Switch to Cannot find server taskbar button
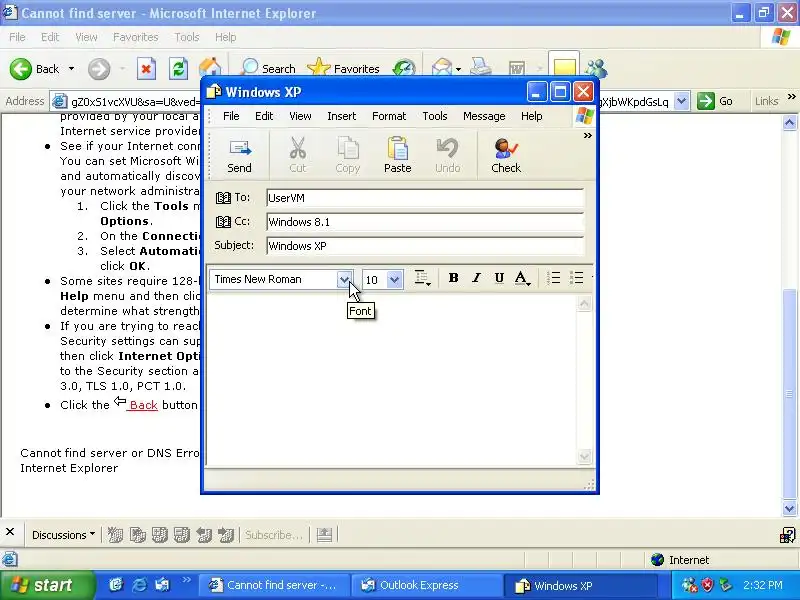The image size is (800, 600). pyautogui.click(x=273, y=586)
